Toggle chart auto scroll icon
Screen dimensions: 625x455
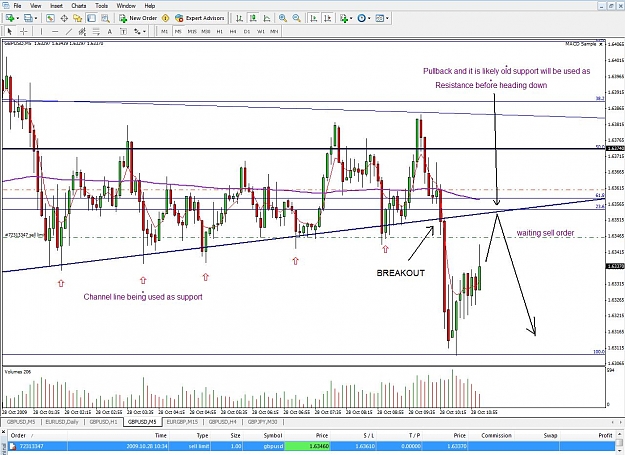314,18
